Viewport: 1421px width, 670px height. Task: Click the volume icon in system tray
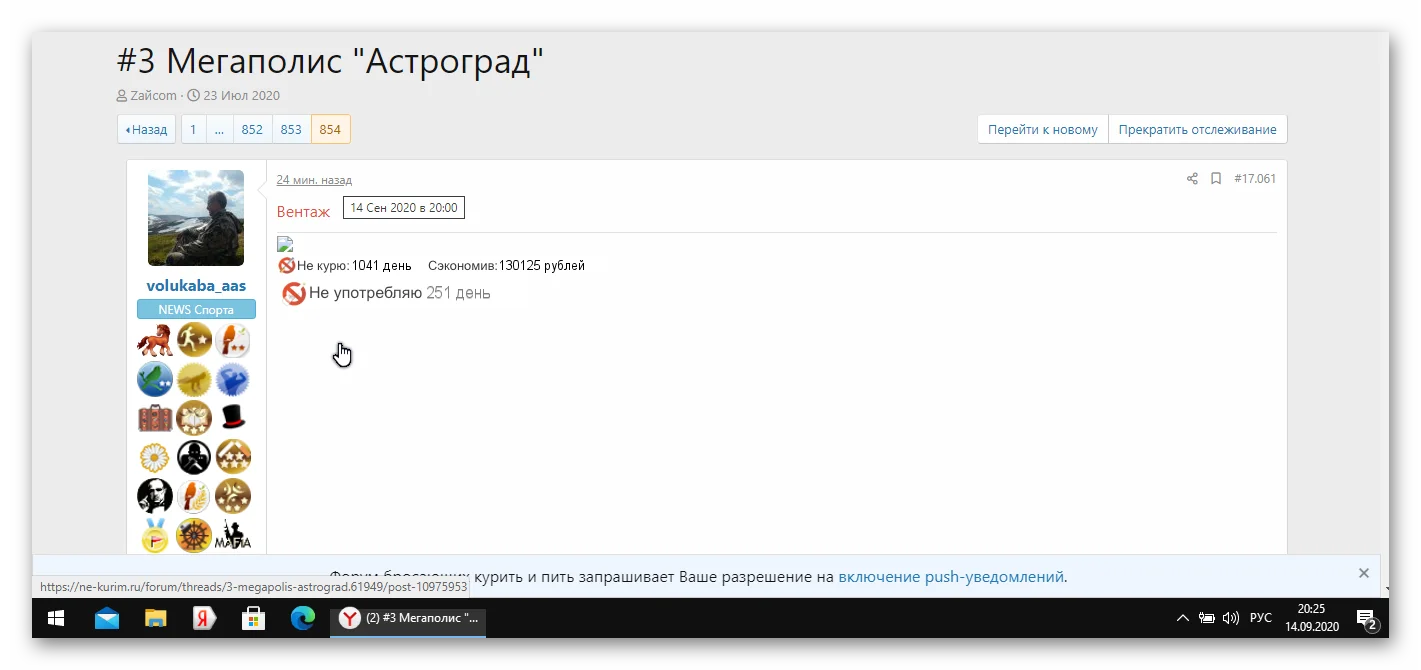[x=1231, y=618]
